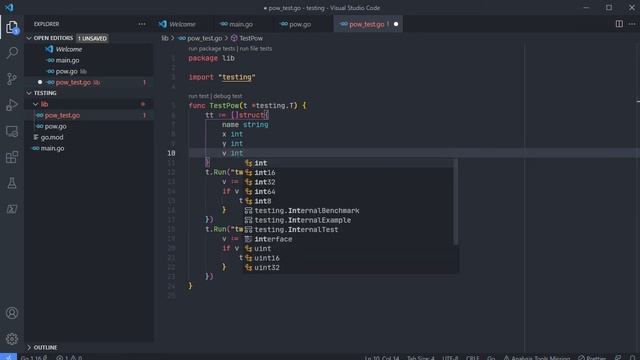This screenshot has height=360, width=640.
Task: Click the bottom activity bar icon below flask
Action: click(x=12, y=209)
